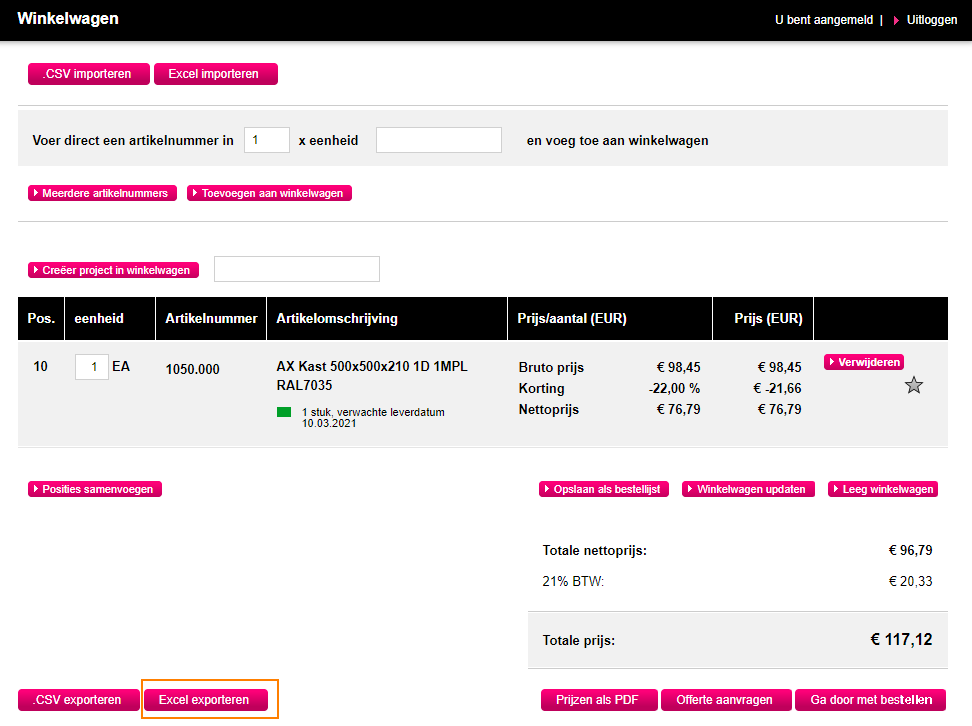Mark article 1050.000 as favorite with star
The width and height of the screenshot is (972, 726).
pos(914,386)
